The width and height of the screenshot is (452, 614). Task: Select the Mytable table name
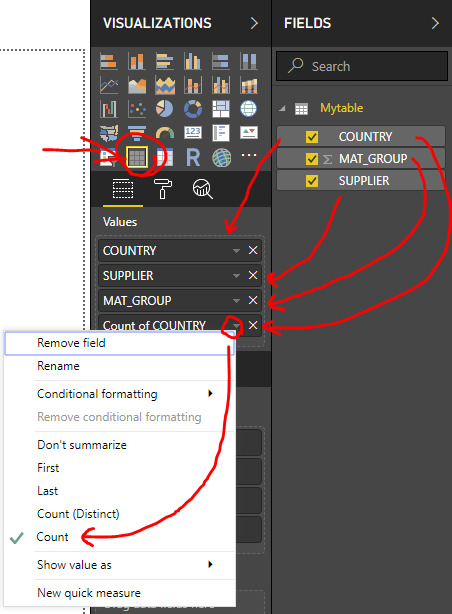tap(342, 108)
